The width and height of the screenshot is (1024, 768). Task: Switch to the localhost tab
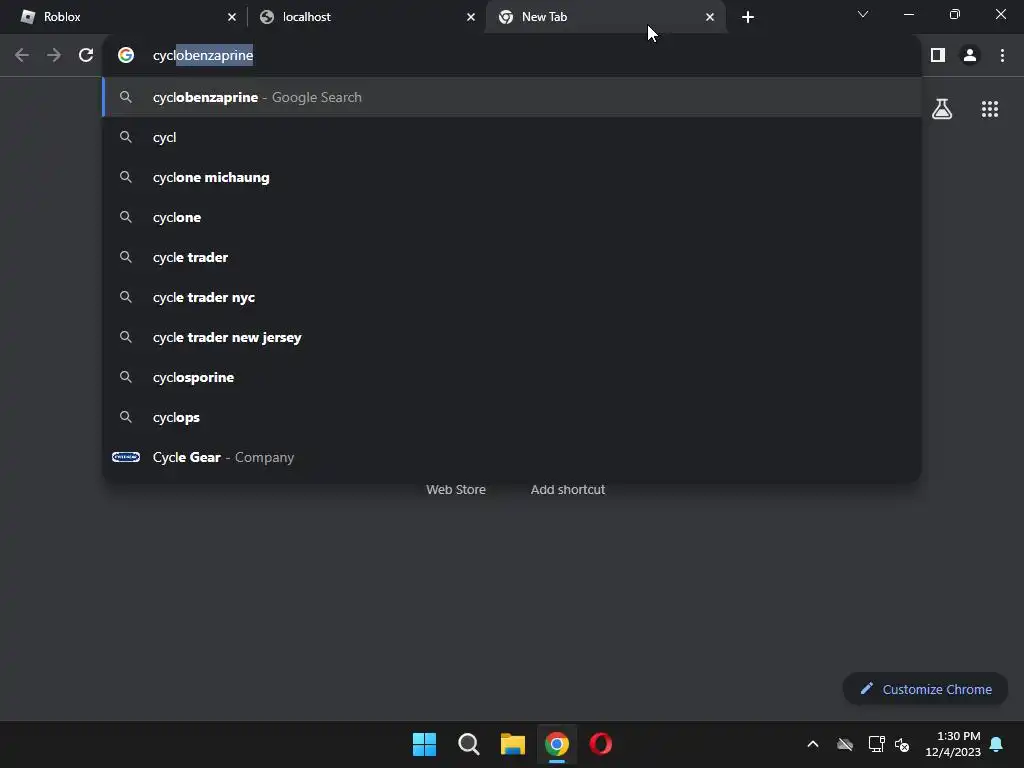pyautogui.click(x=366, y=17)
